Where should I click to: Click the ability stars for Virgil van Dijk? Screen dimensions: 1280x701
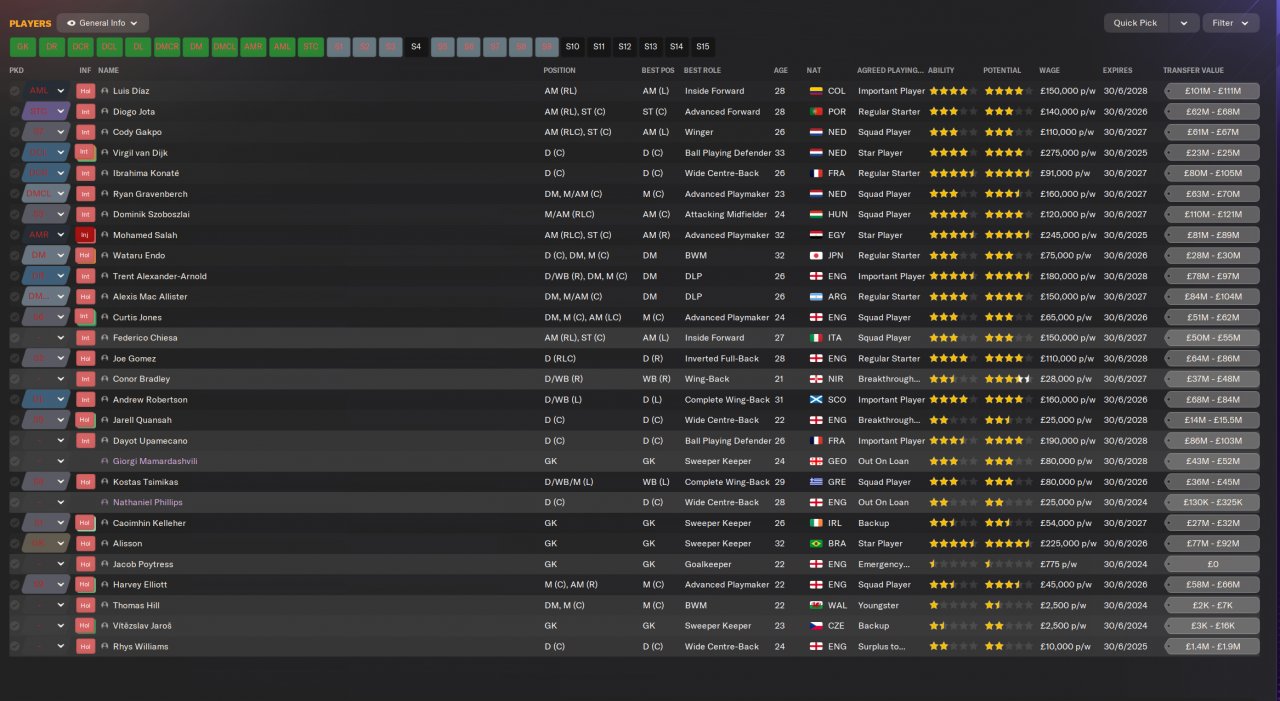pyautogui.click(x=951, y=153)
